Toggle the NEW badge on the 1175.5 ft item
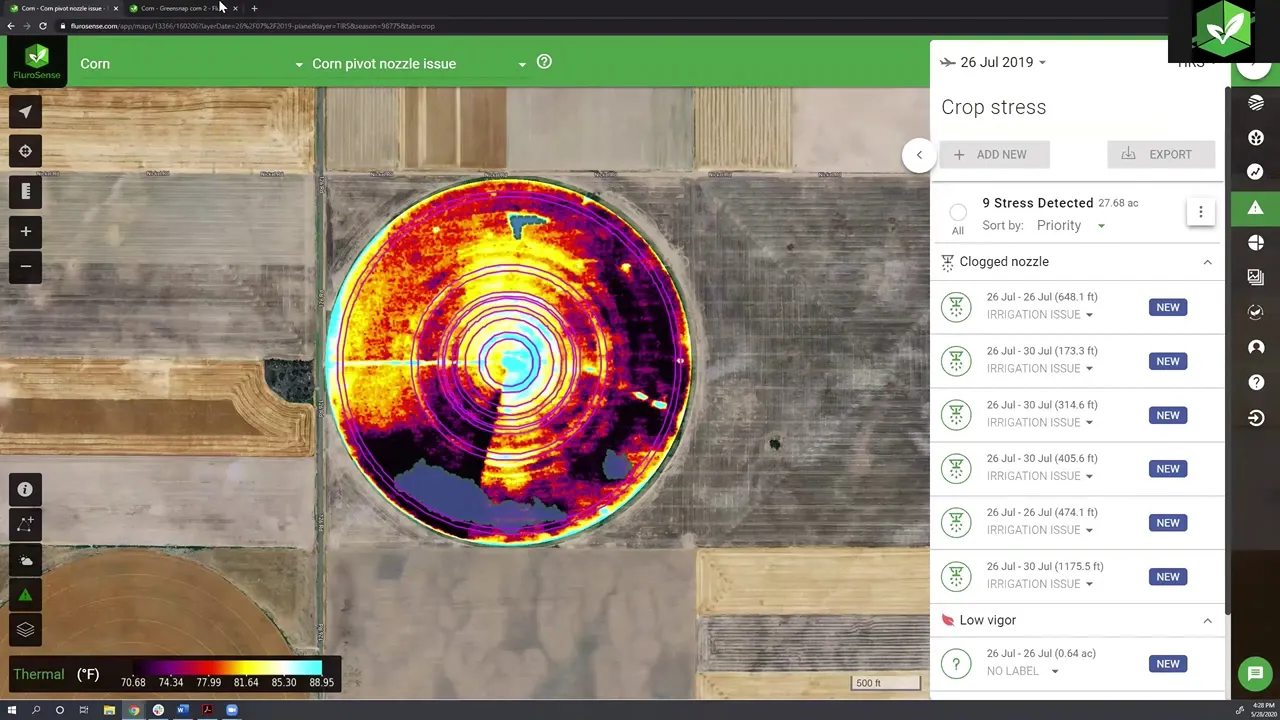 point(1168,577)
